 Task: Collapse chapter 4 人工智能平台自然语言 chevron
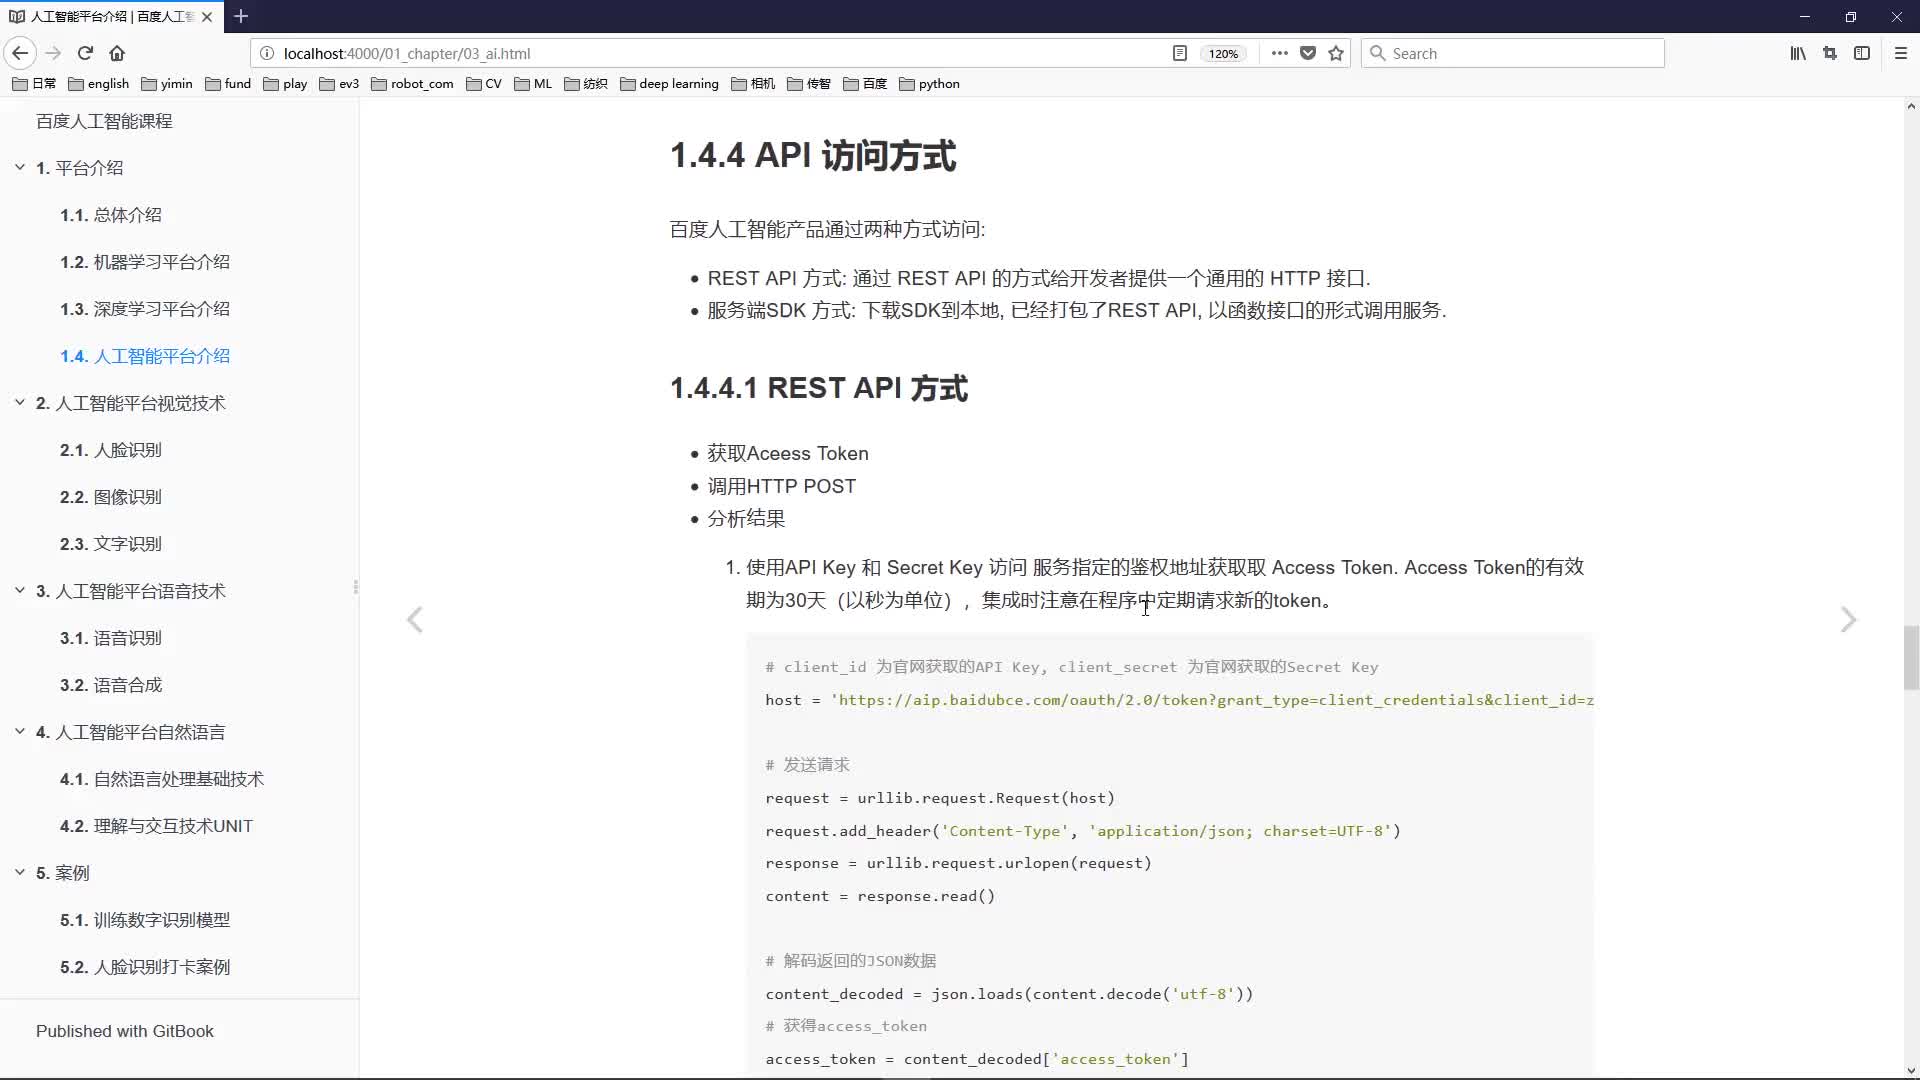[x=20, y=732]
